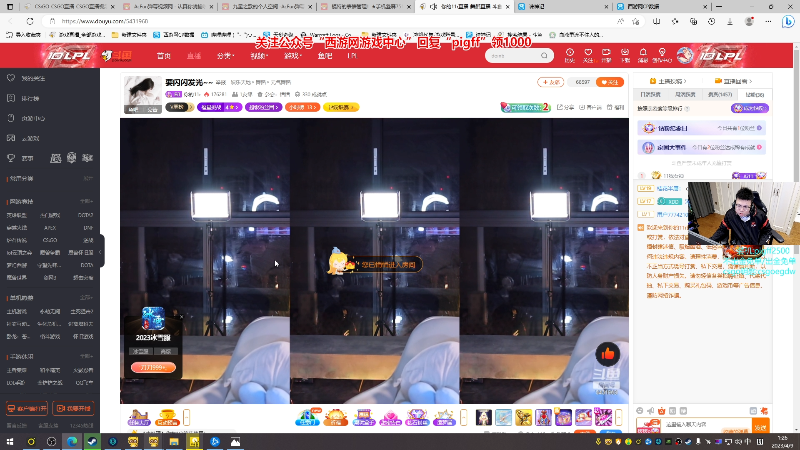Expand the 游戏 games dropdown in the nav
Screen dimensions: 800x450
[293, 56]
